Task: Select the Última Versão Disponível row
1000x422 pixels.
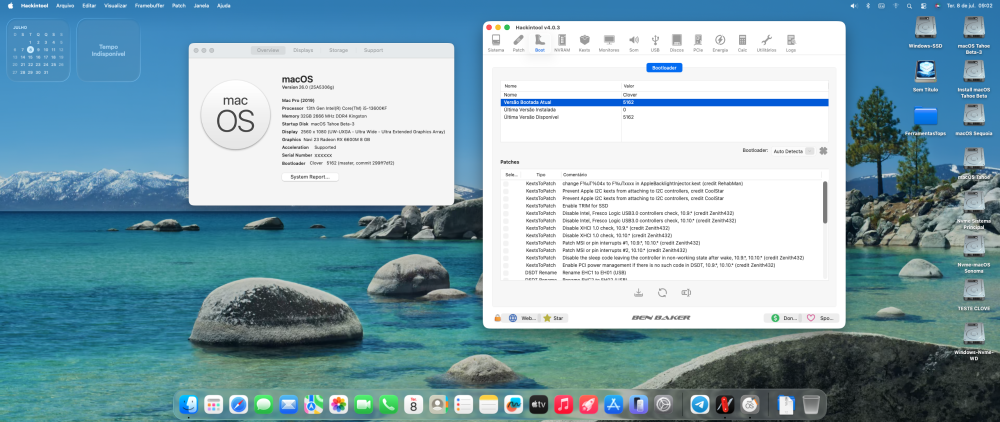Action: pos(665,117)
